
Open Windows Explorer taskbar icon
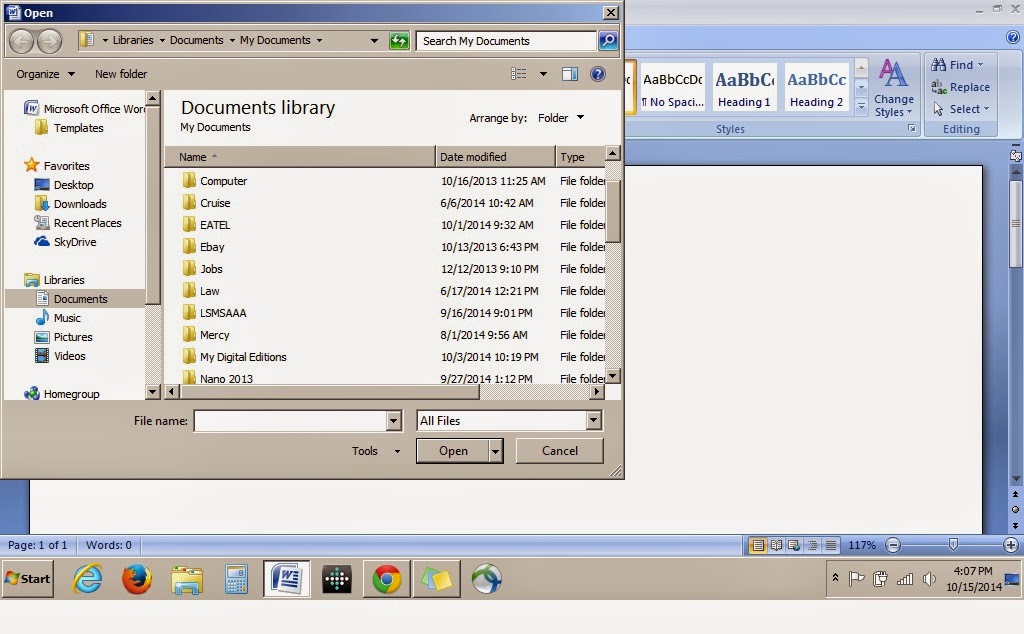(187, 579)
